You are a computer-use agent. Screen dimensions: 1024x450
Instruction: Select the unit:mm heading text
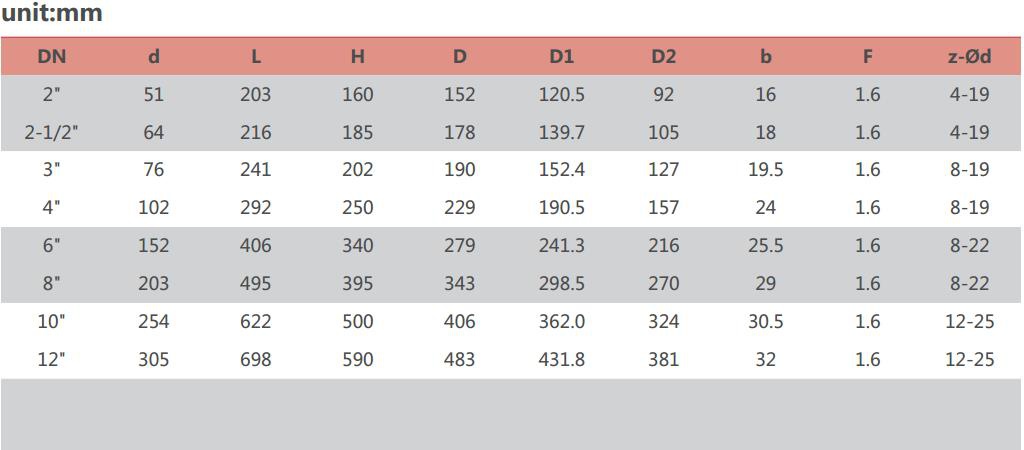click(52, 13)
